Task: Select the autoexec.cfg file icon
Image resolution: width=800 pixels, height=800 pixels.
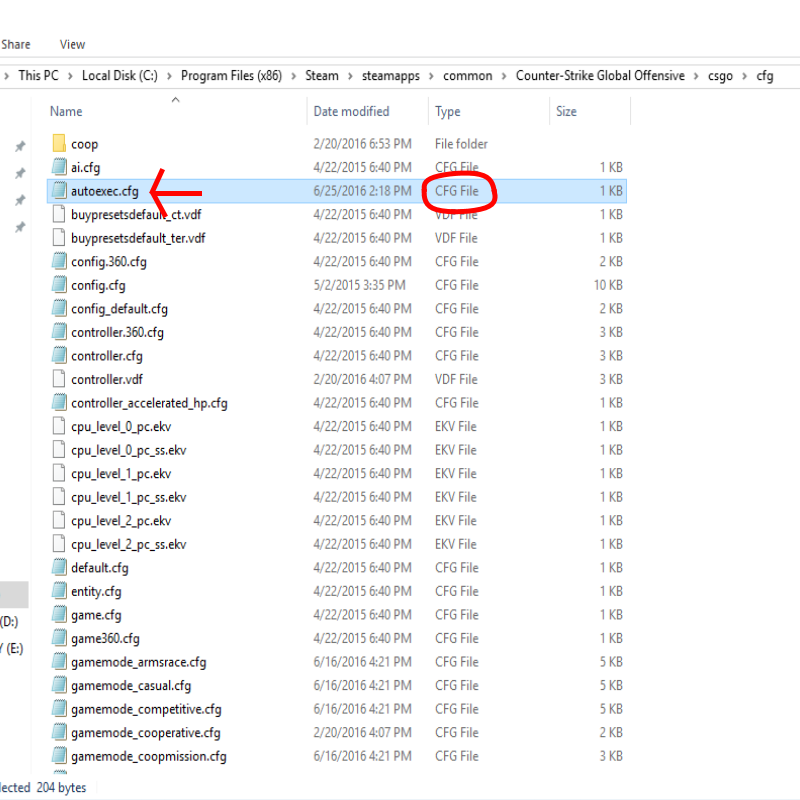Action: (x=59, y=190)
